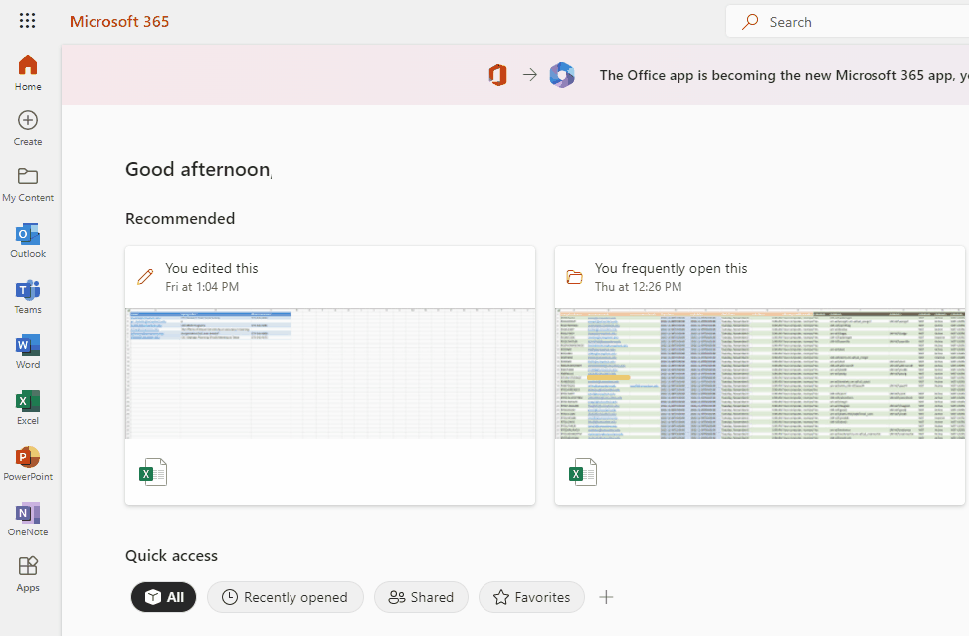Click the Excel file icon on frequently opened card
Viewport: 969px width, 636px height.
582,472
